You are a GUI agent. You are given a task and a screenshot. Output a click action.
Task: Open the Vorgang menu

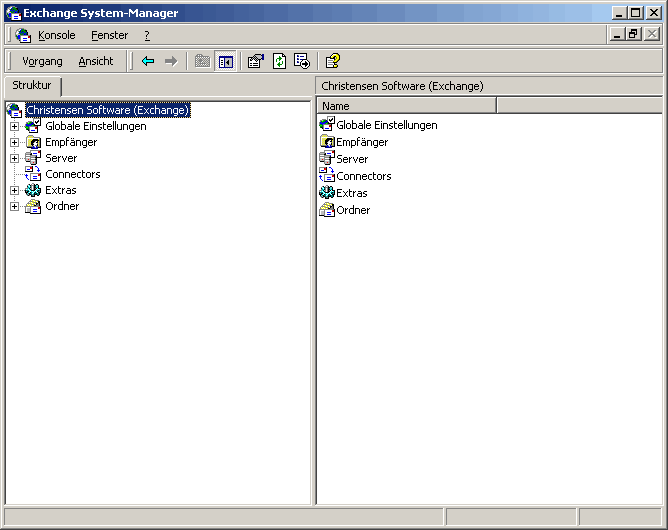[x=42, y=61]
